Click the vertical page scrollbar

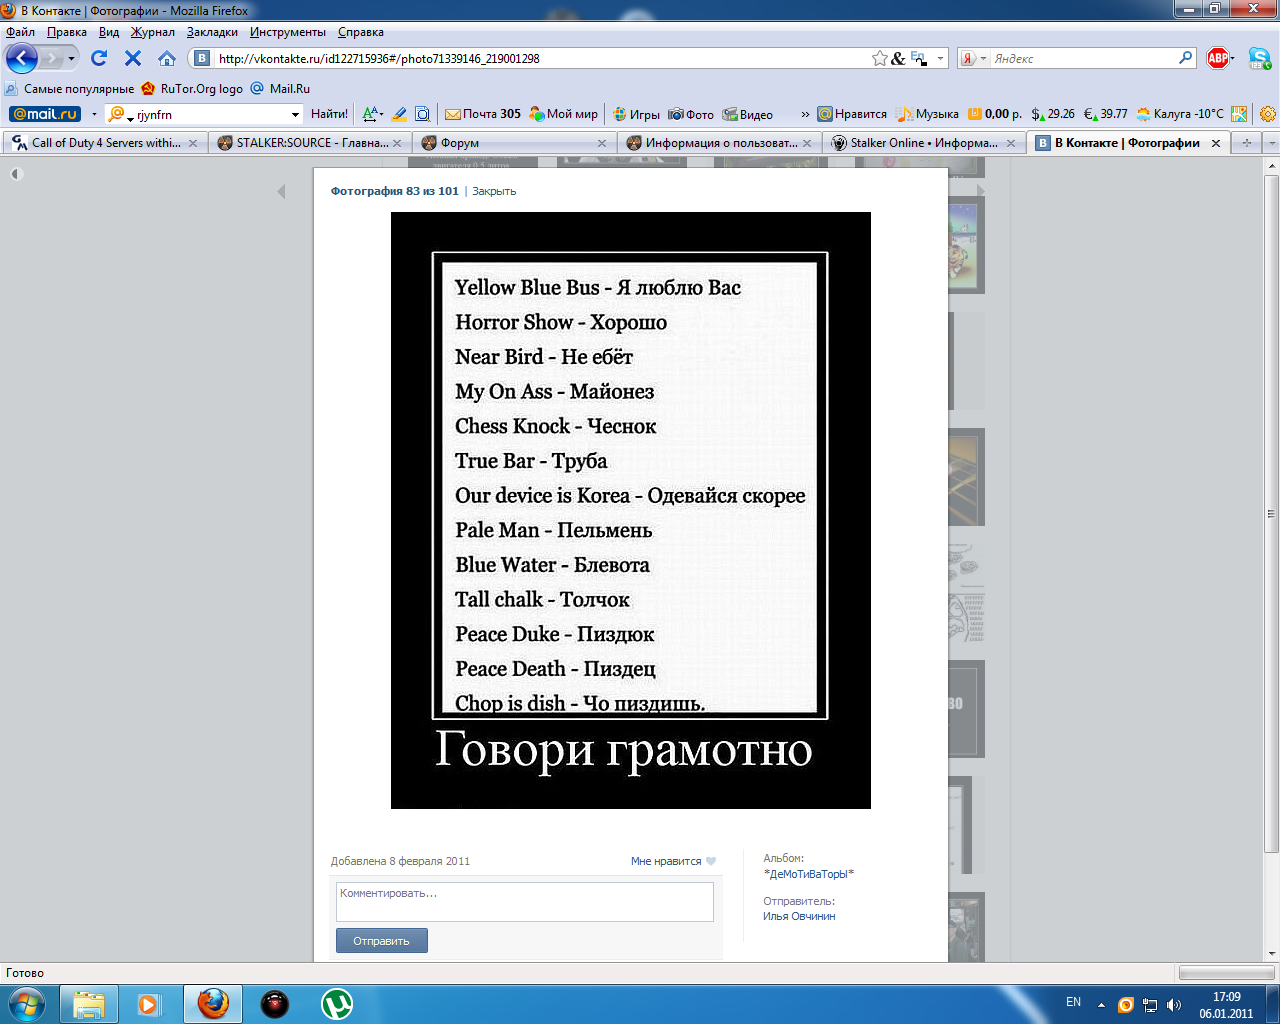(x=1271, y=500)
